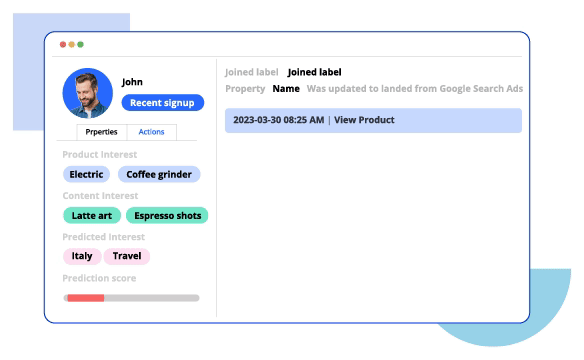Click the bold Joined label text

(x=314, y=72)
